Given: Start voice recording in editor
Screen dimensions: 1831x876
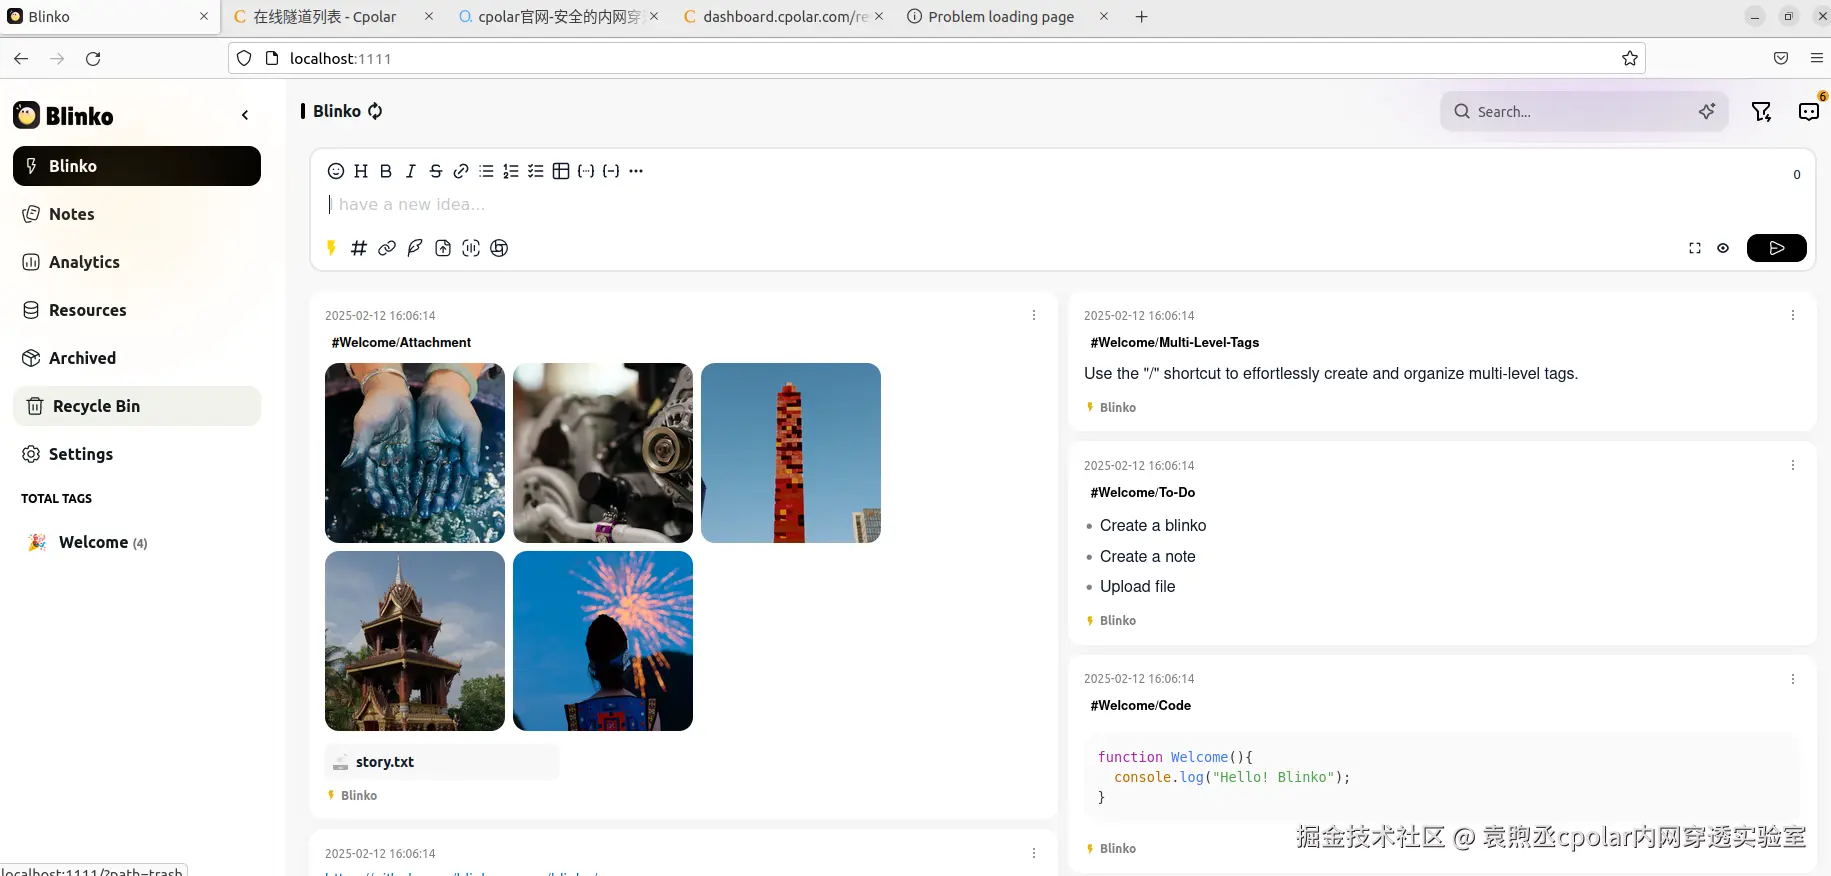Looking at the screenshot, I should [x=471, y=248].
